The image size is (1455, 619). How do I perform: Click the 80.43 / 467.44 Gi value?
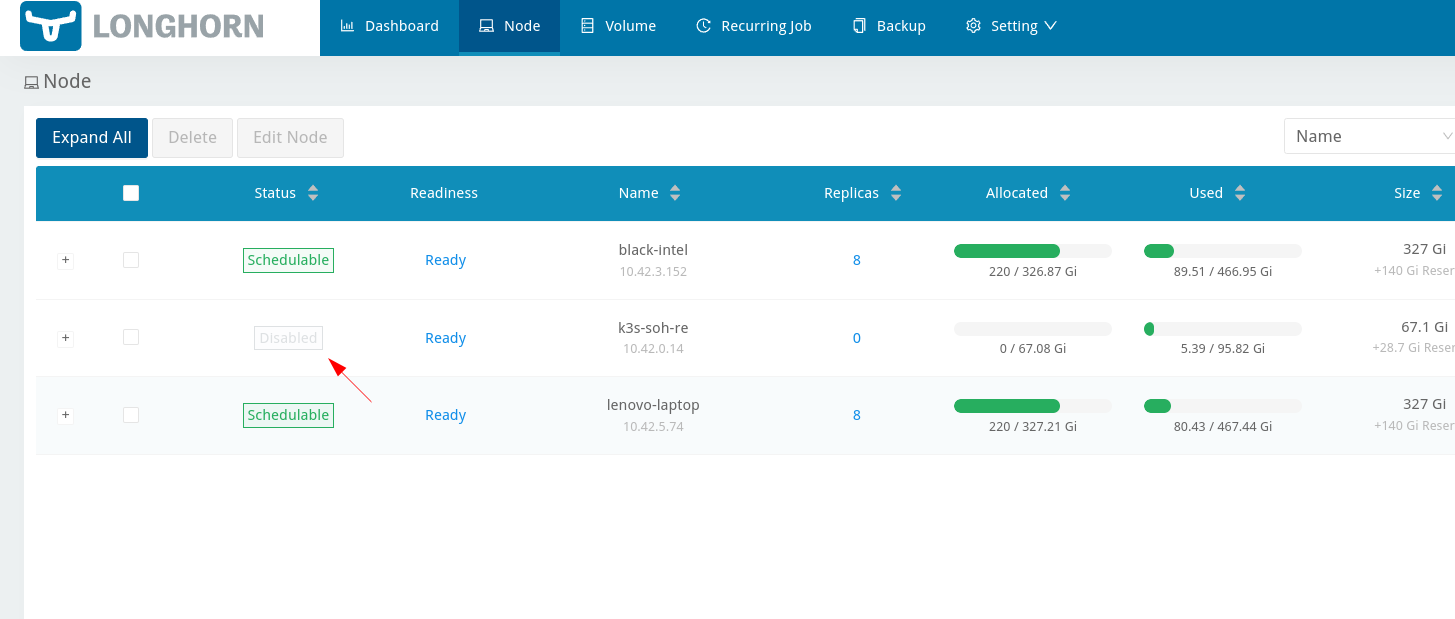pyautogui.click(x=1223, y=426)
